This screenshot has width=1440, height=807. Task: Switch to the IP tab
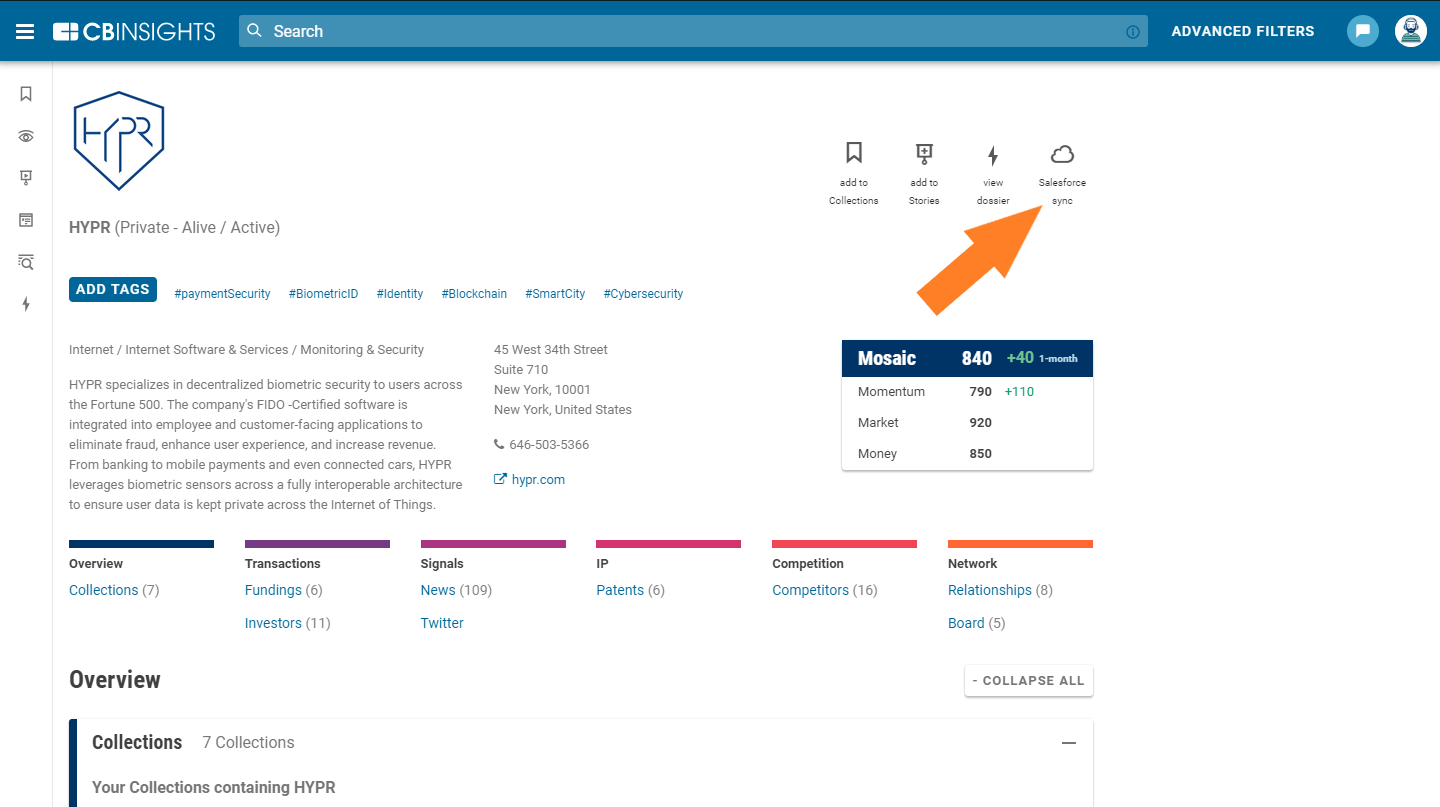pyautogui.click(x=602, y=564)
